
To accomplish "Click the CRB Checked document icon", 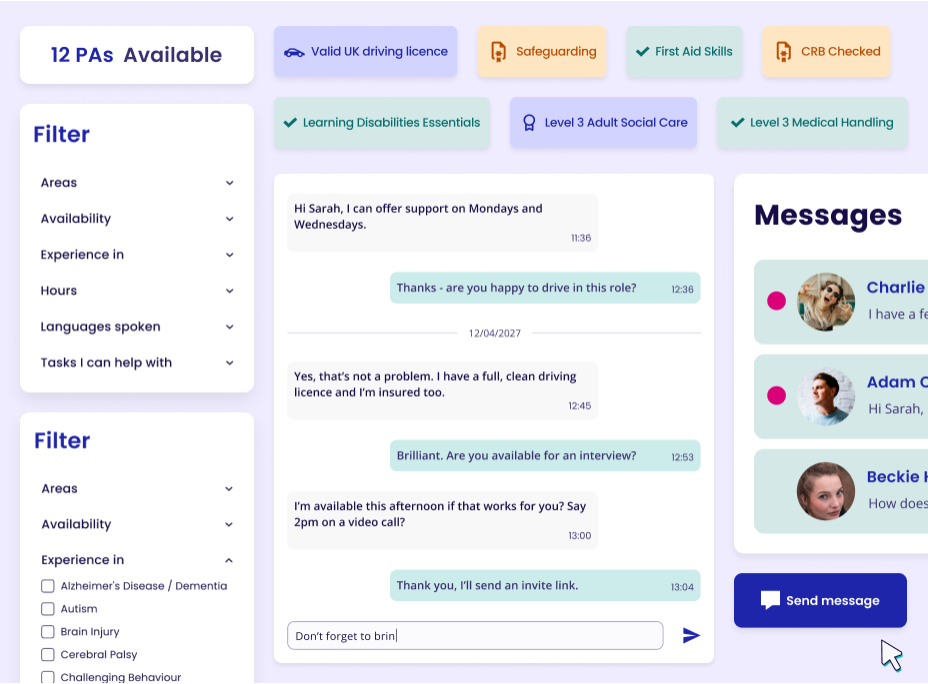I will (783, 52).
